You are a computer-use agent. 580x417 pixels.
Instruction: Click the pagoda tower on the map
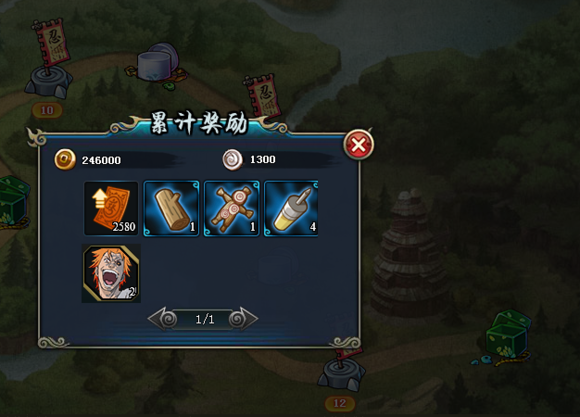coord(409,253)
